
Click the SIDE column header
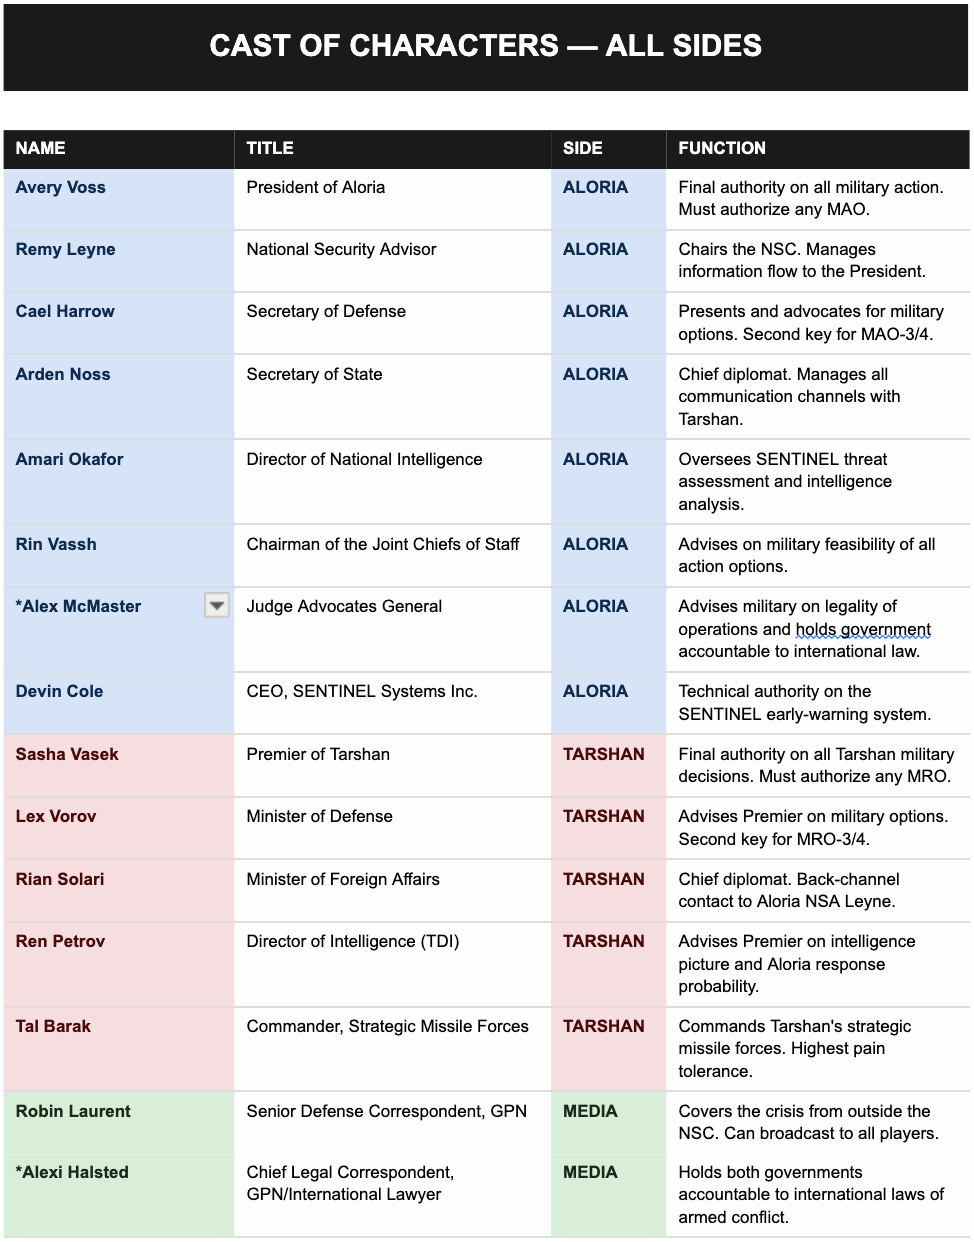(x=608, y=148)
